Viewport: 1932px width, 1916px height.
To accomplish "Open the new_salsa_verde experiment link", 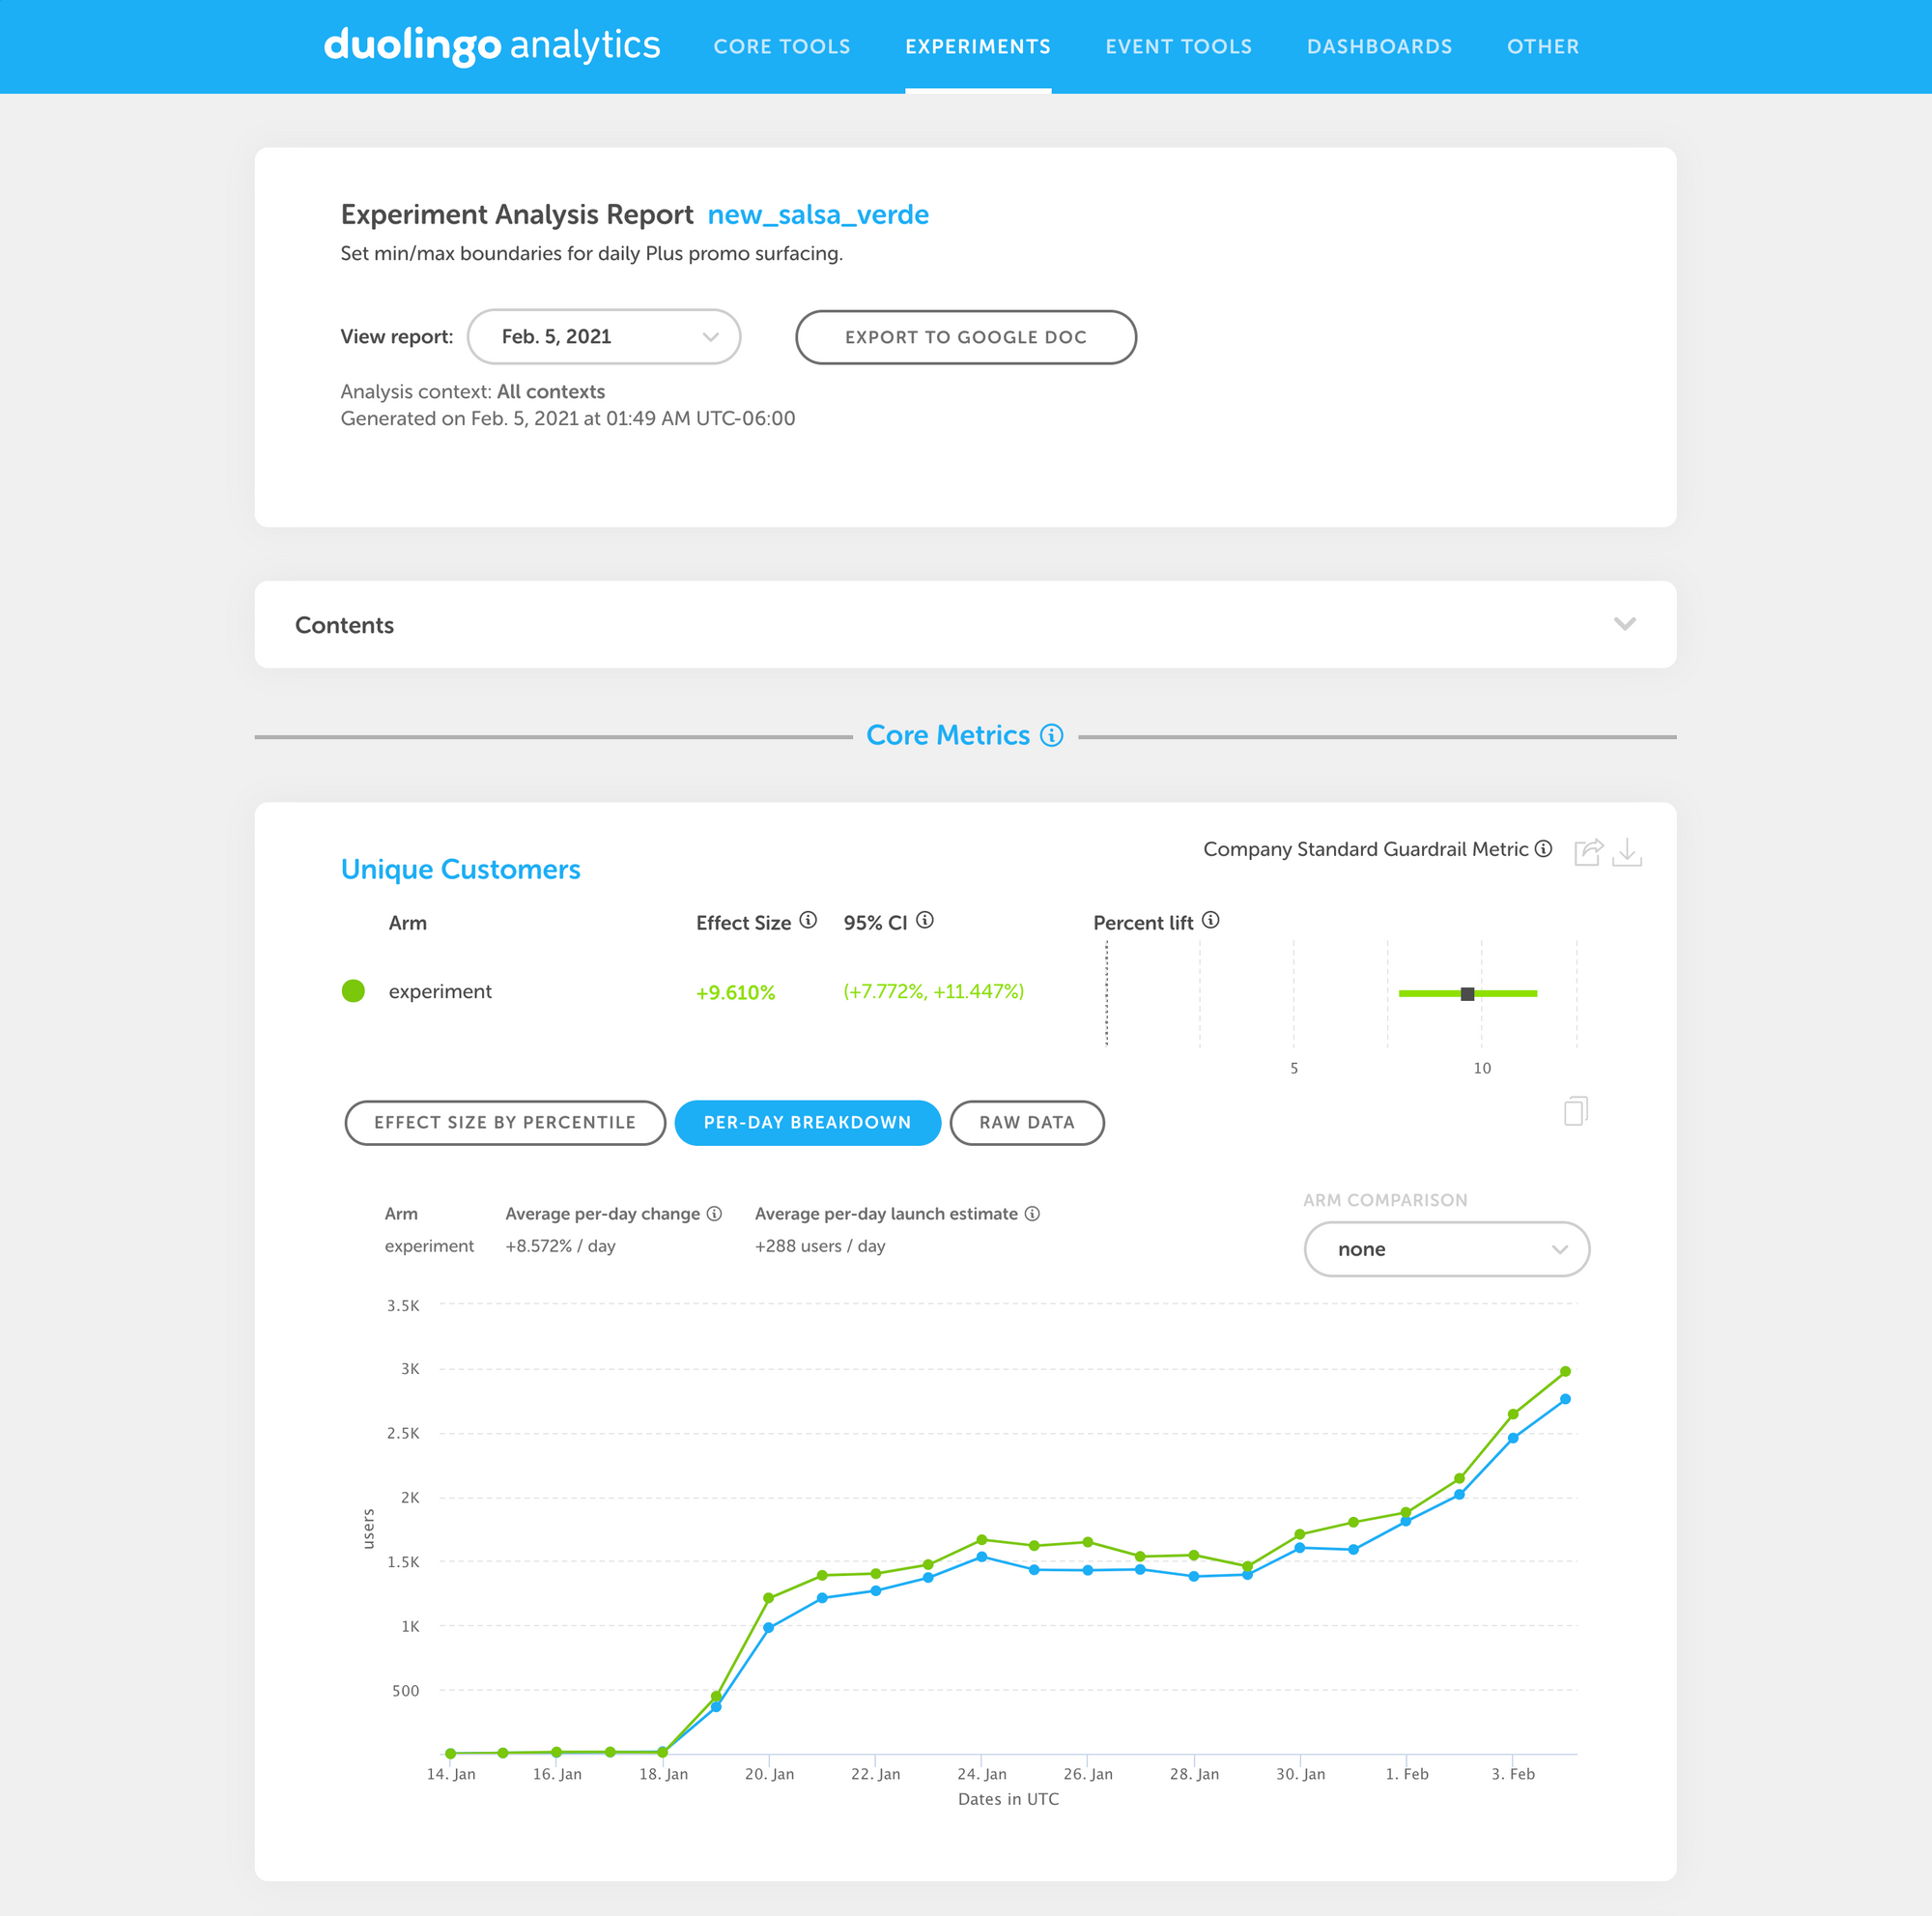I will click(818, 215).
